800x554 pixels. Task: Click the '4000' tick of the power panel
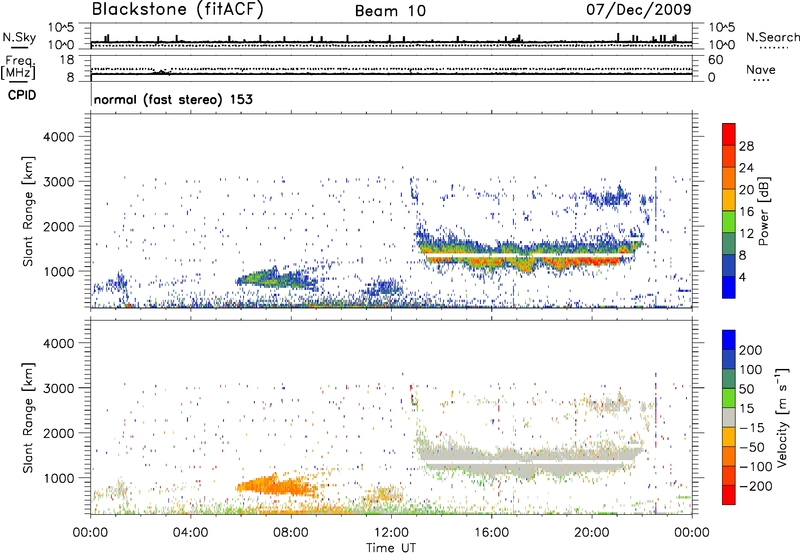click(x=58, y=137)
